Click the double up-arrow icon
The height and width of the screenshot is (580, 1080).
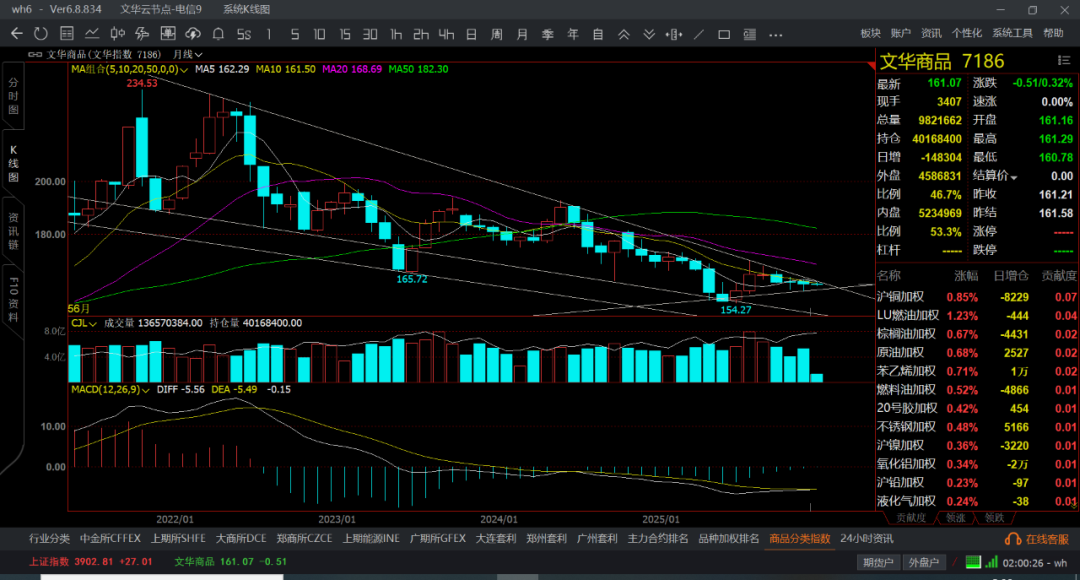623,34
